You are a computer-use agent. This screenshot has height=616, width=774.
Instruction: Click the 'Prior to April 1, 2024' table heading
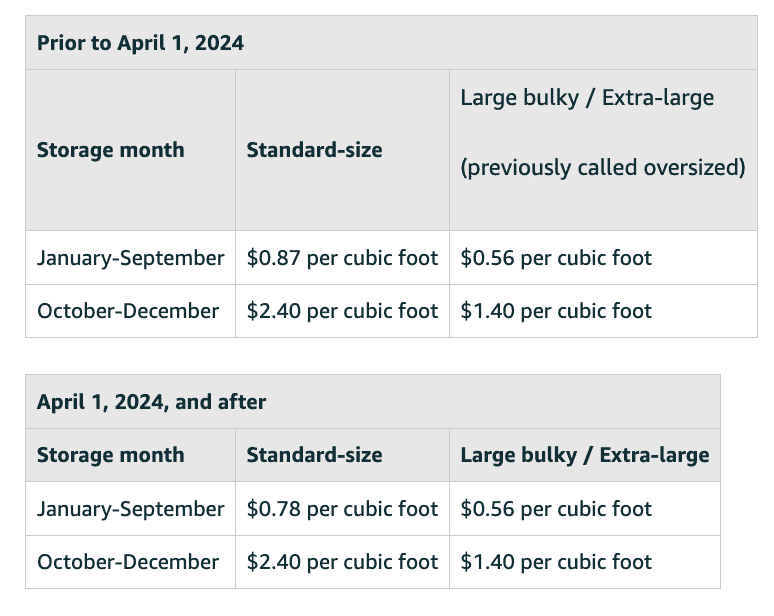click(140, 43)
